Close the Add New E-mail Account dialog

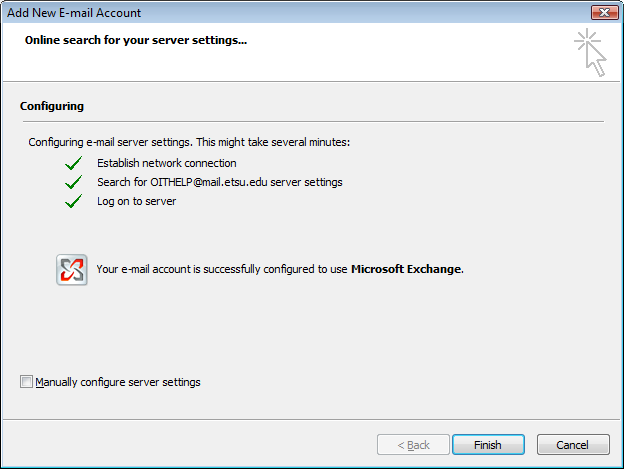tap(602, 13)
